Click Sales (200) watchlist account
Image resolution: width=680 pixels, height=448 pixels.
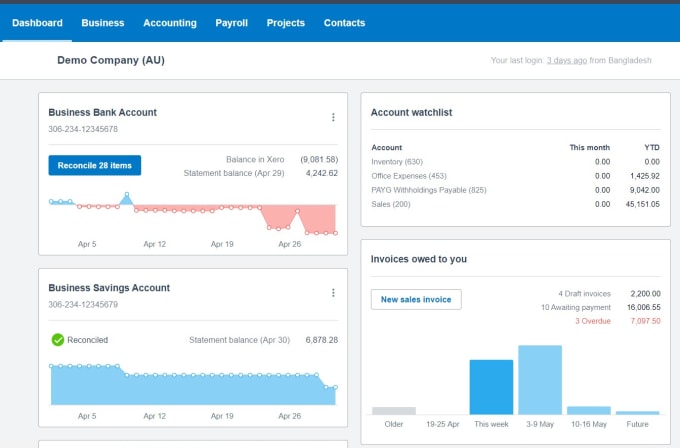[x=391, y=204]
